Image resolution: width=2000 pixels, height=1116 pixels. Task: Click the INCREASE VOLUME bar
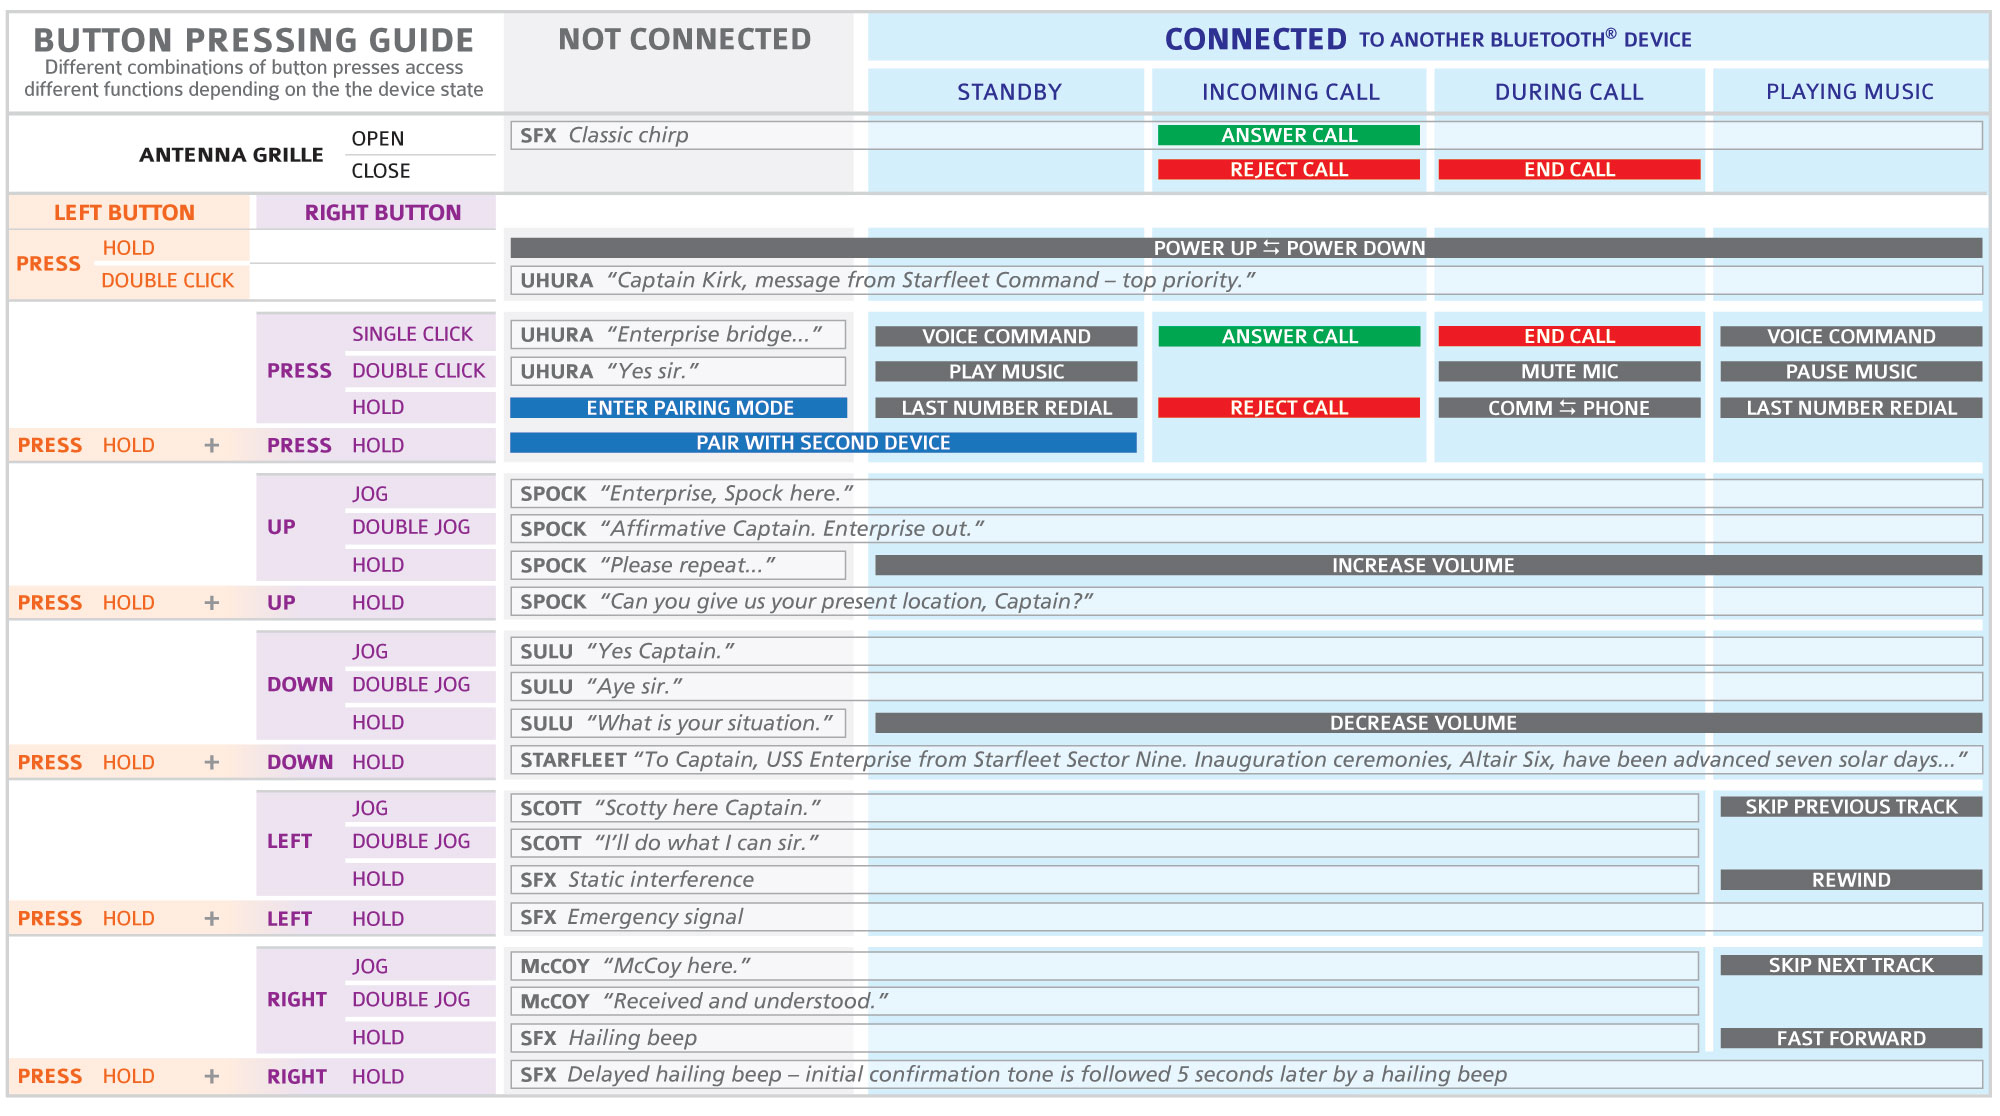point(1429,565)
